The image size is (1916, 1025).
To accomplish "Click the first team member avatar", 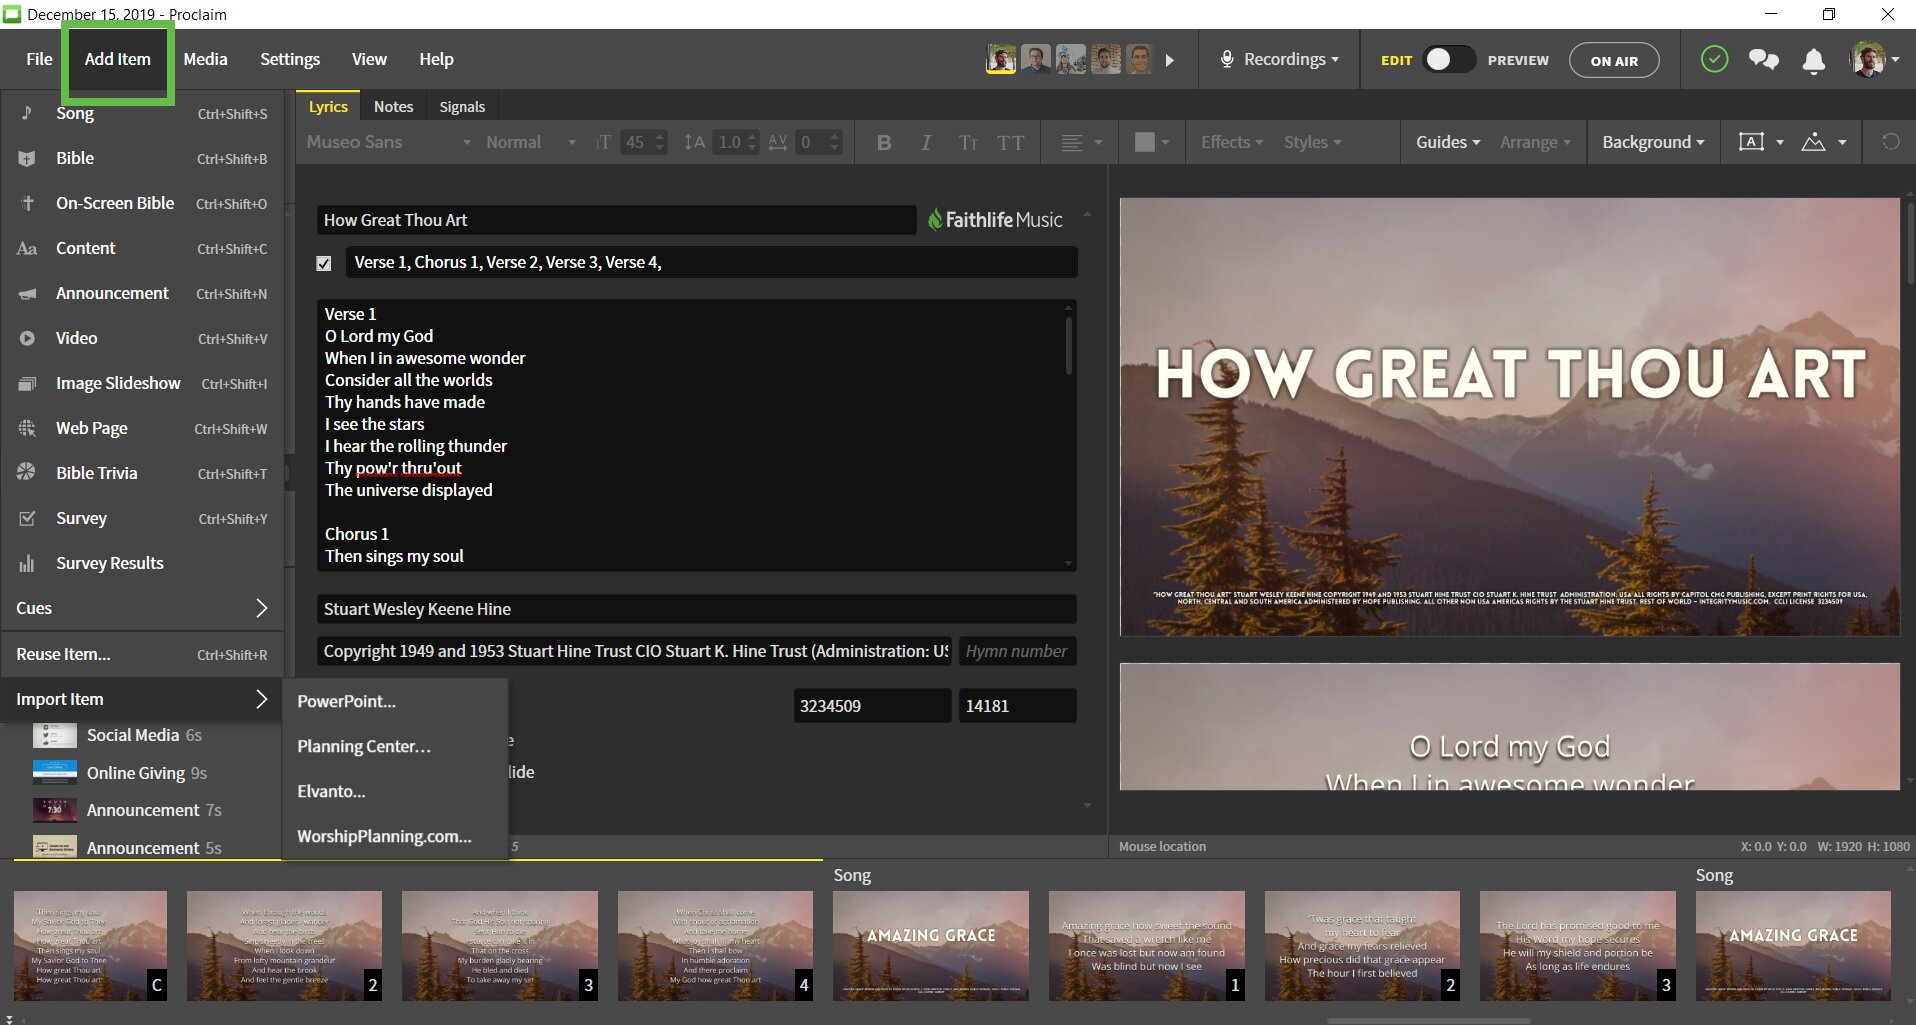I will click(1001, 59).
